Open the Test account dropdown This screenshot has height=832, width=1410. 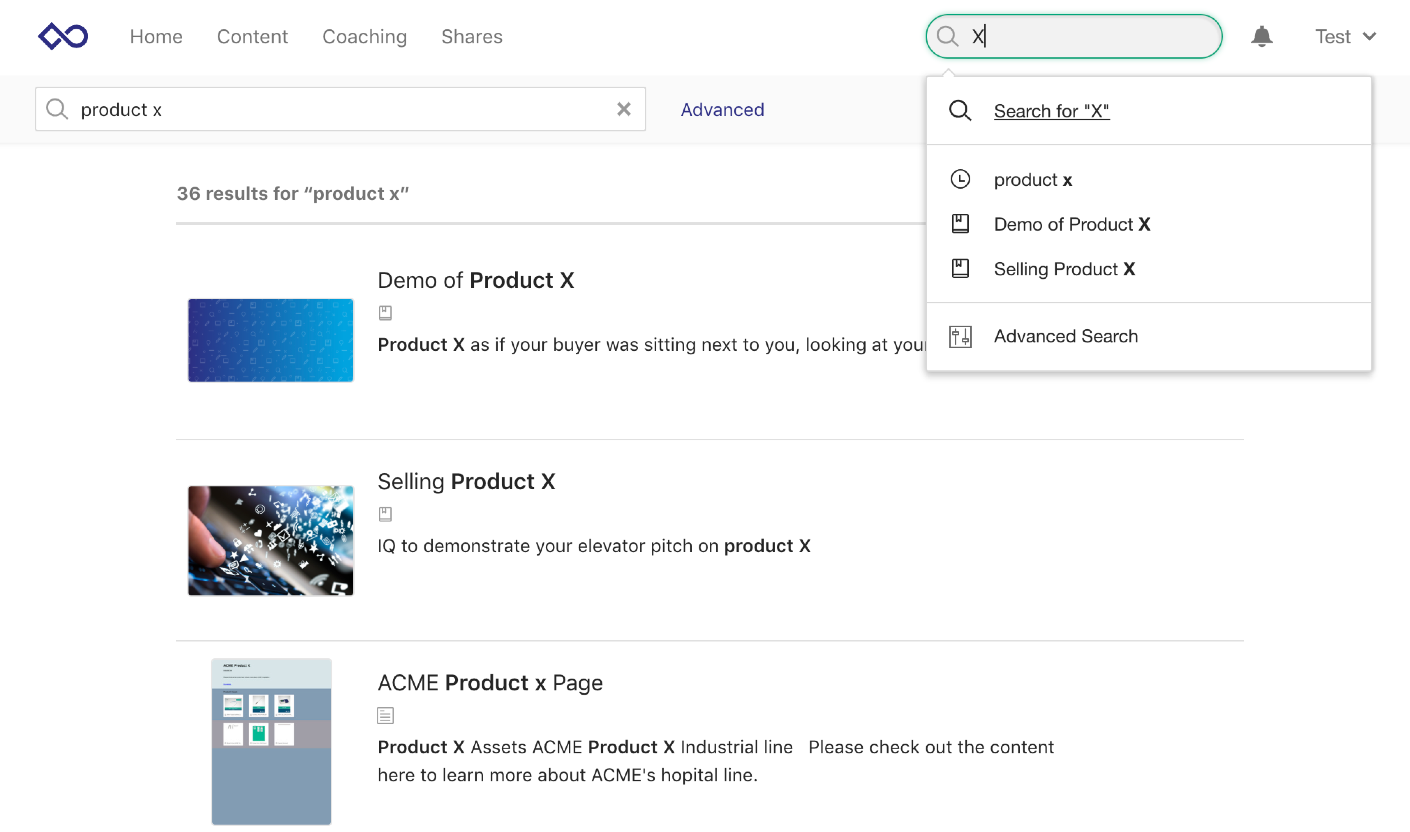tap(1344, 36)
